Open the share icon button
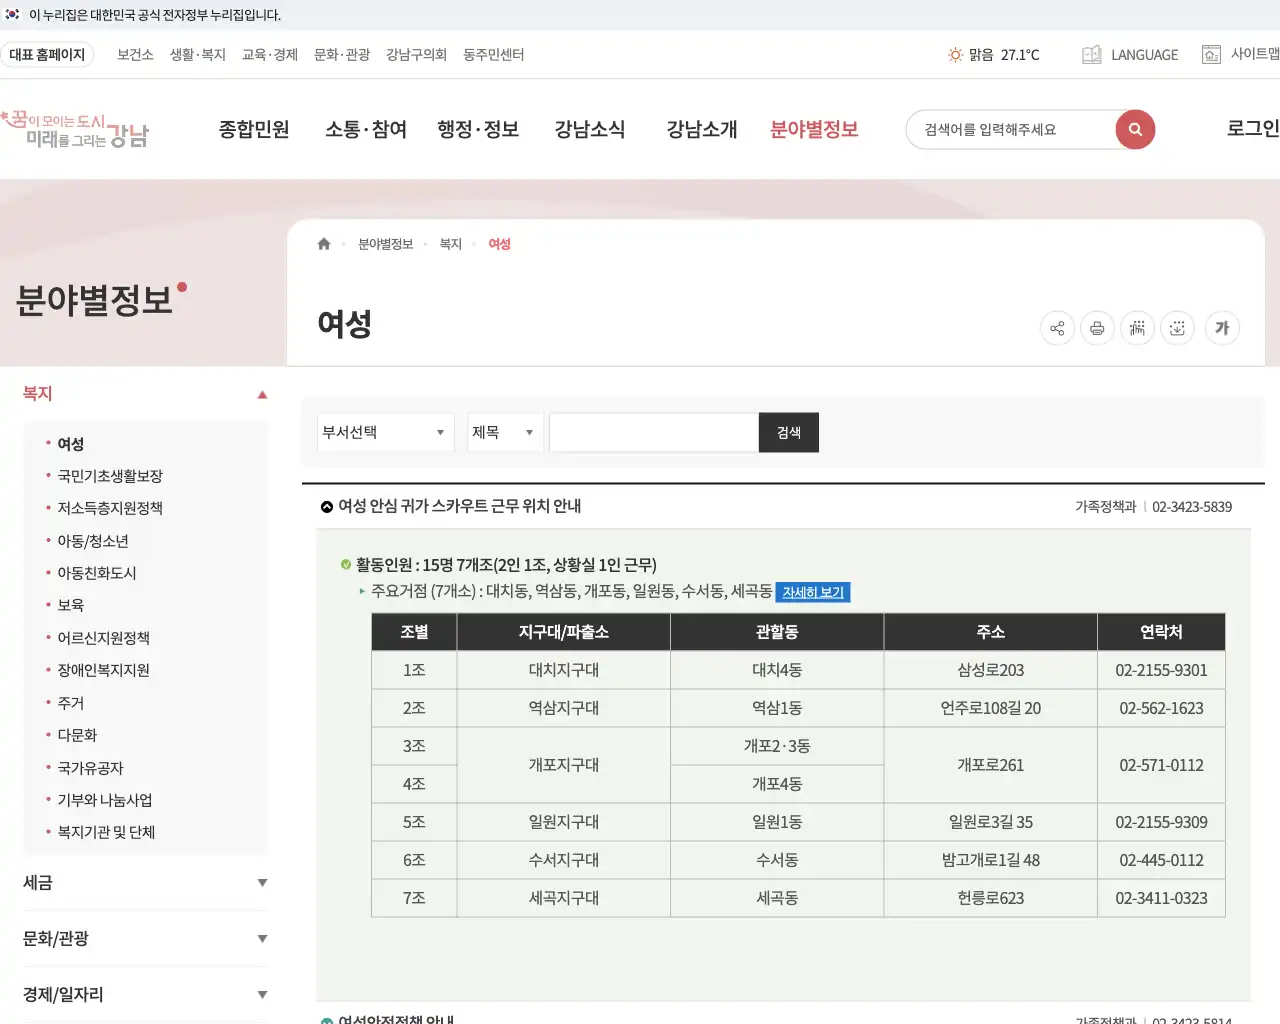 (x=1057, y=328)
